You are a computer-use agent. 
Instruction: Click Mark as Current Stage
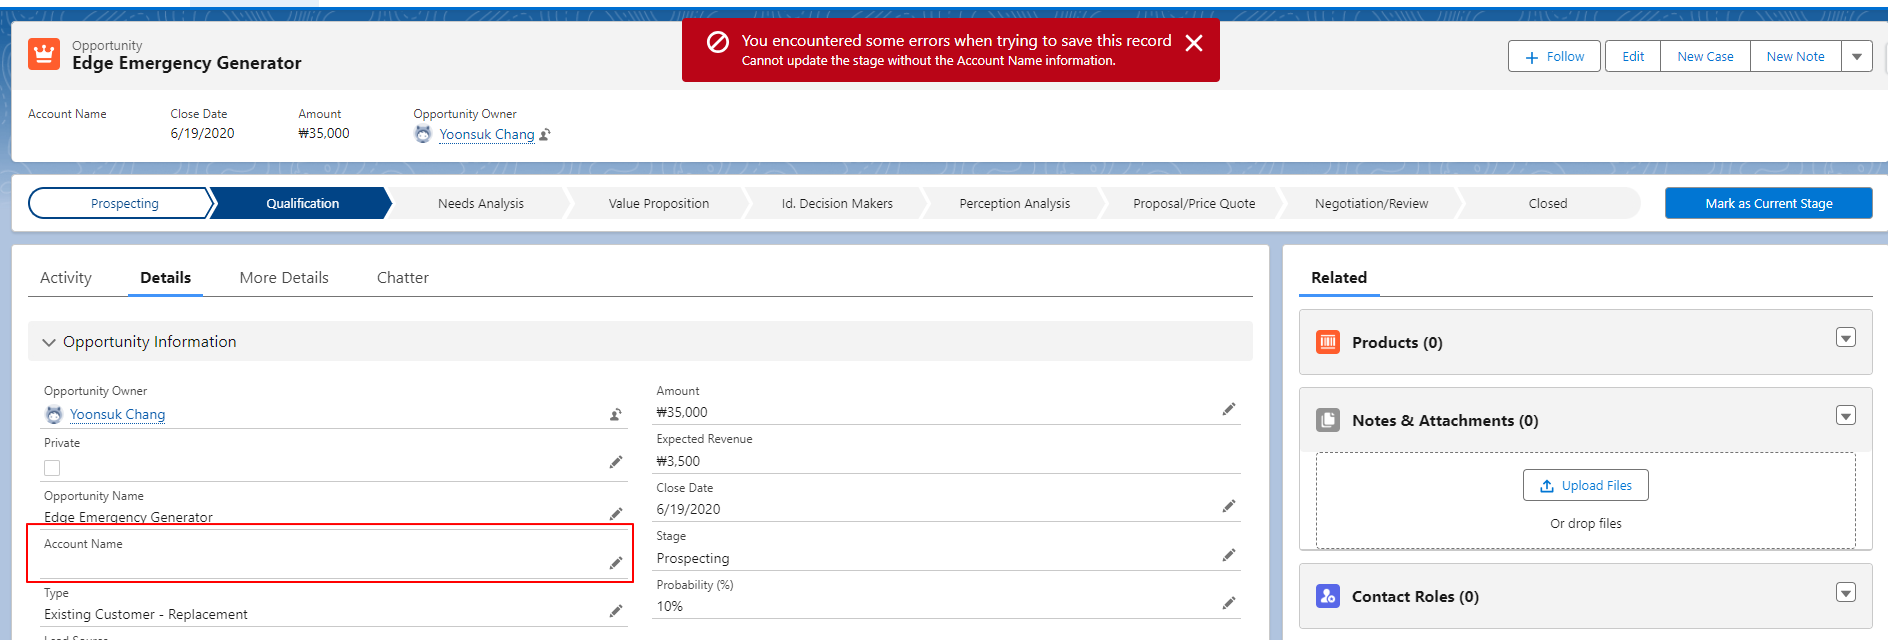coord(1769,203)
